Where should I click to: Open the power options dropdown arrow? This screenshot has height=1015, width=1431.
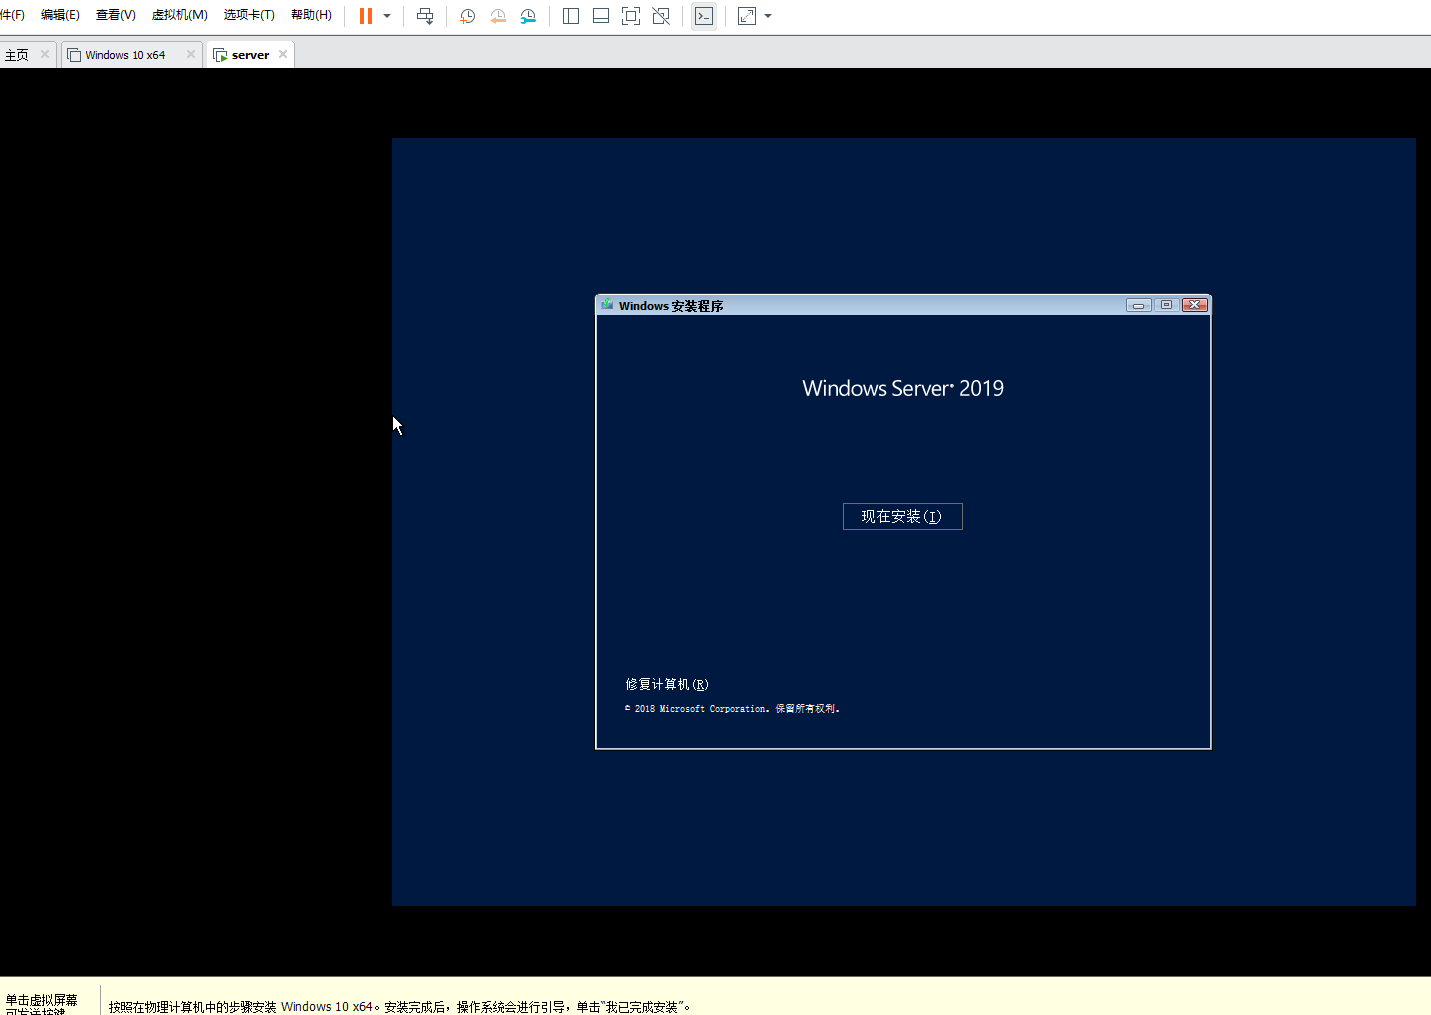[386, 15]
